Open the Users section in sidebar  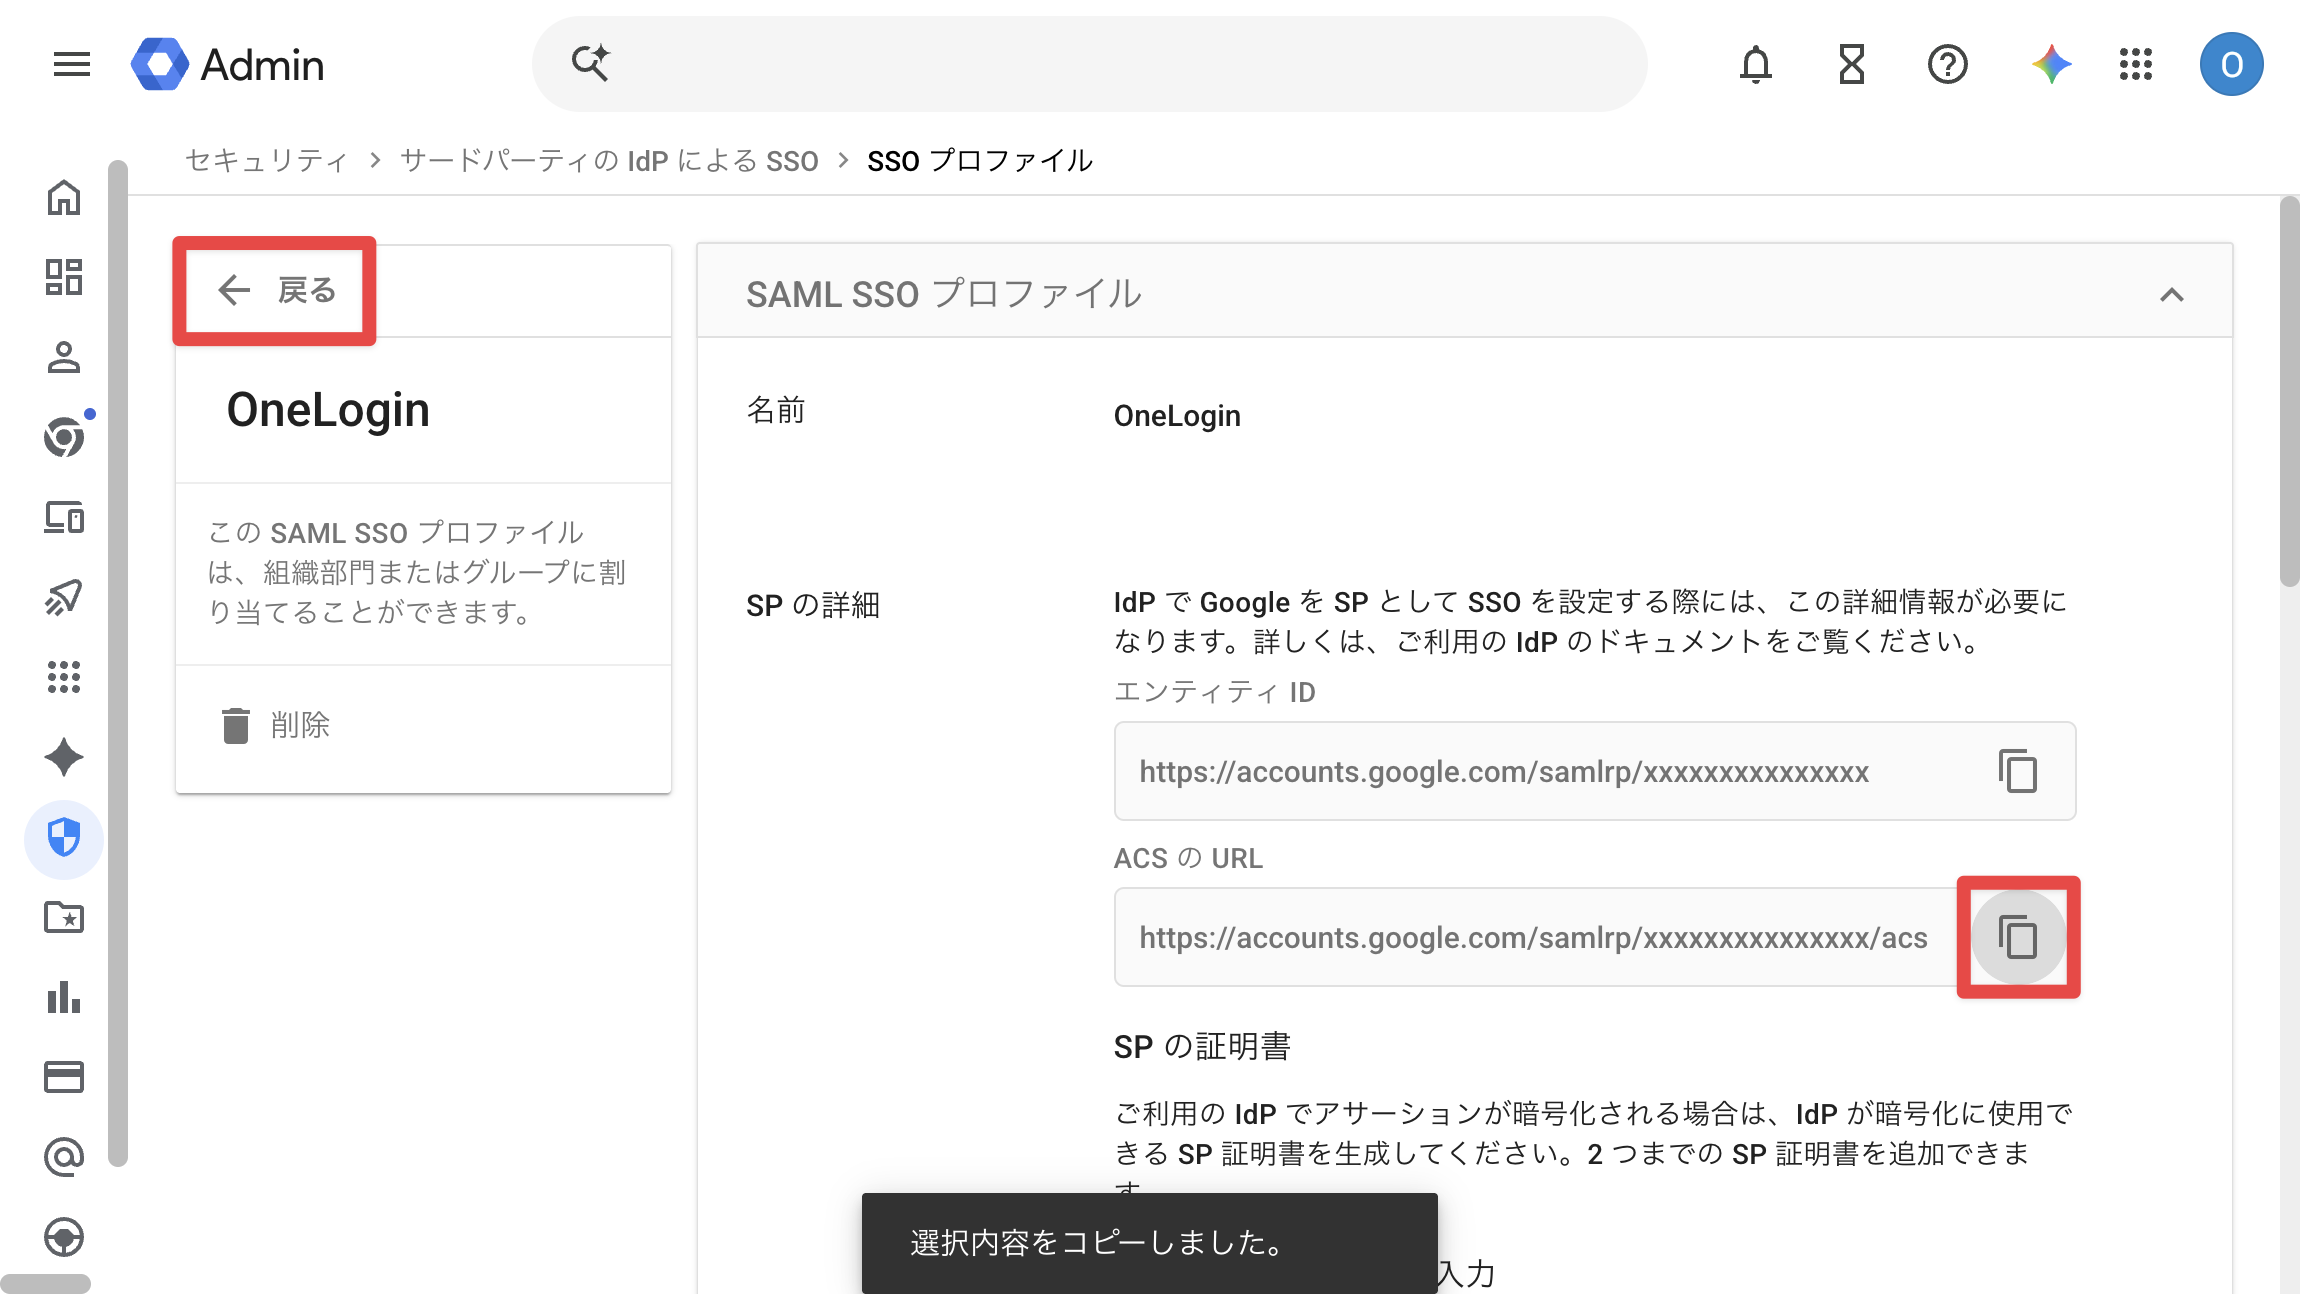64,358
